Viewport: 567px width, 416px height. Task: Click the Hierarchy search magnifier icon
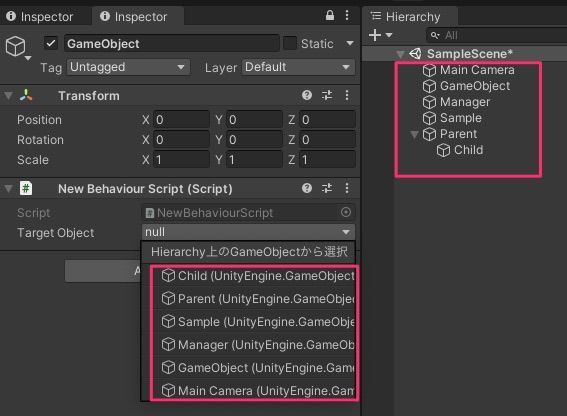coord(435,35)
